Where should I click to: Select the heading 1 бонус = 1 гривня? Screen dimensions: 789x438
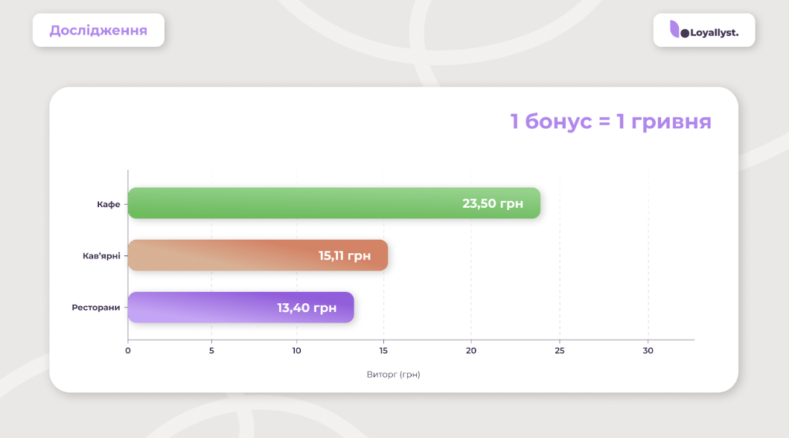pyautogui.click(x=610, y=122)
